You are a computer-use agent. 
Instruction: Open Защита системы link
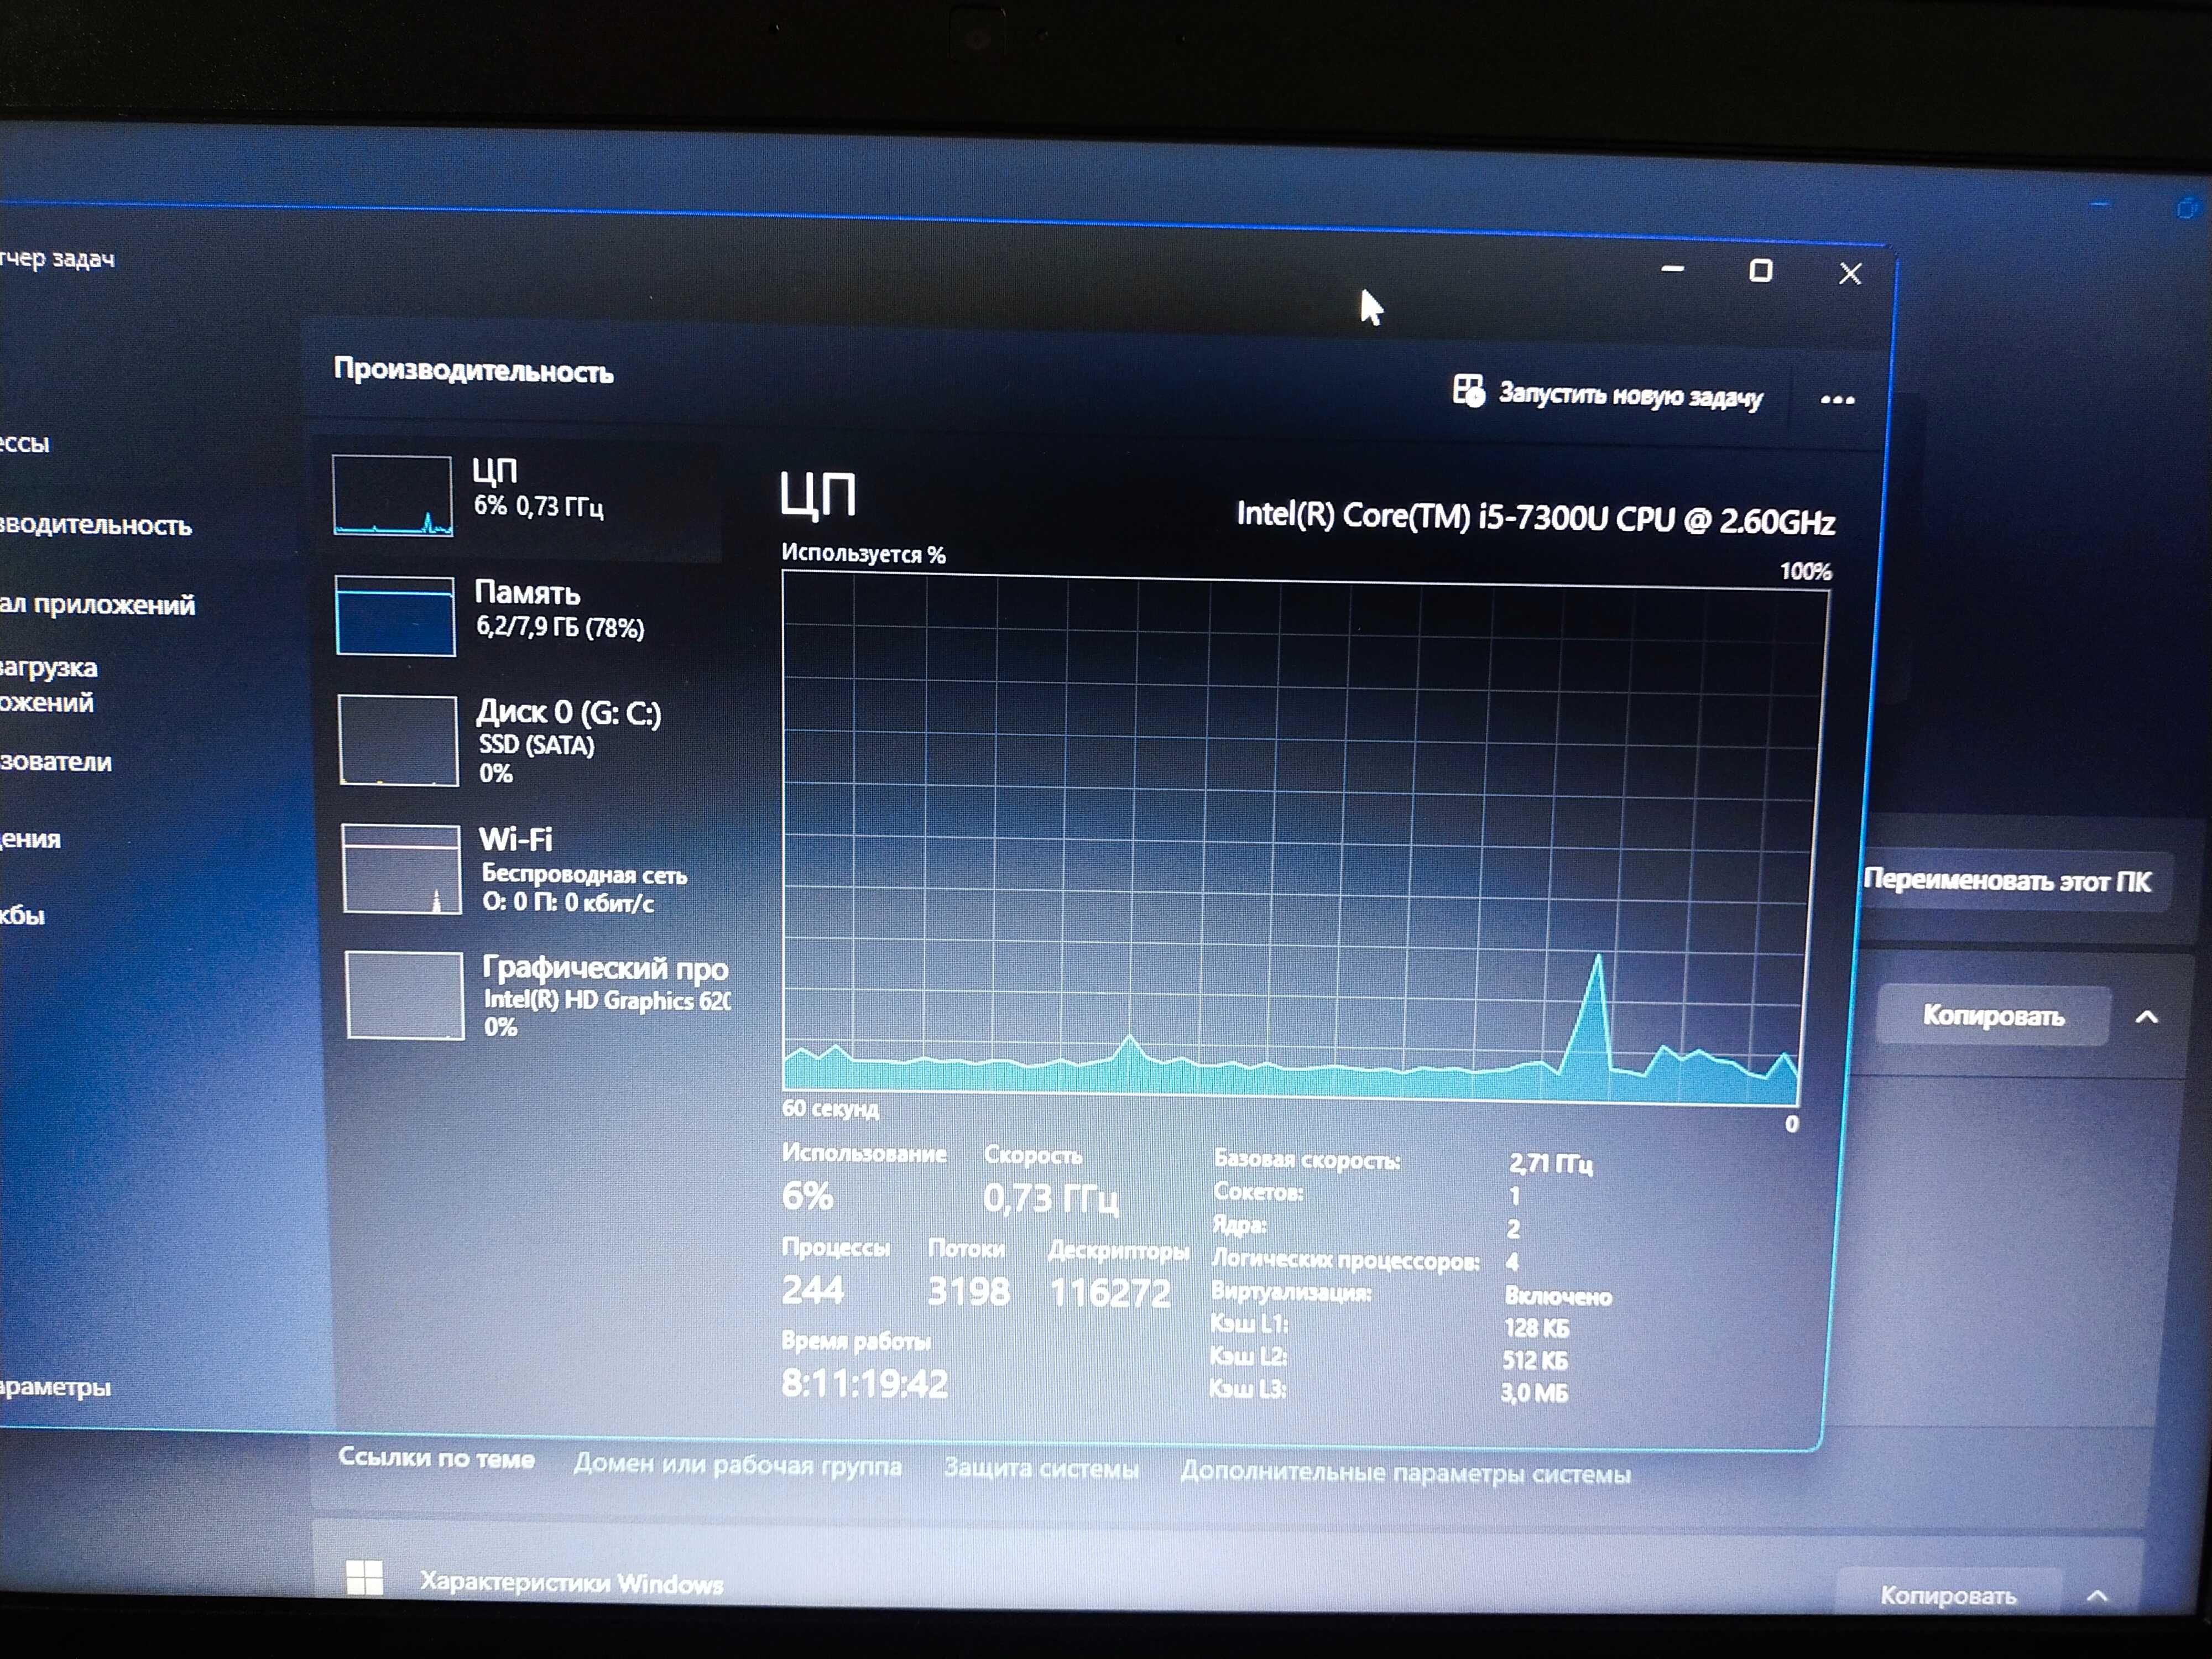click(x=1041, y=1469)
